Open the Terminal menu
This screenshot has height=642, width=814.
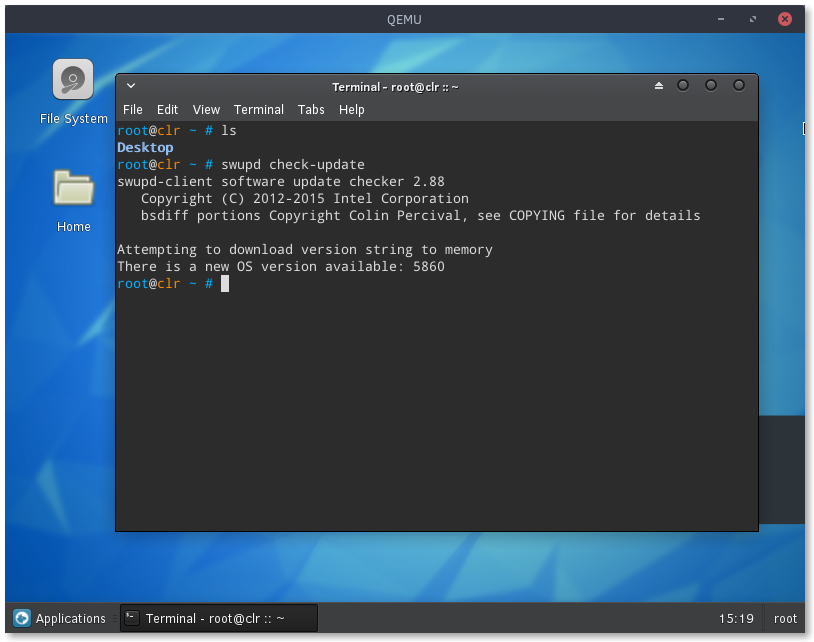pos(259,110)
